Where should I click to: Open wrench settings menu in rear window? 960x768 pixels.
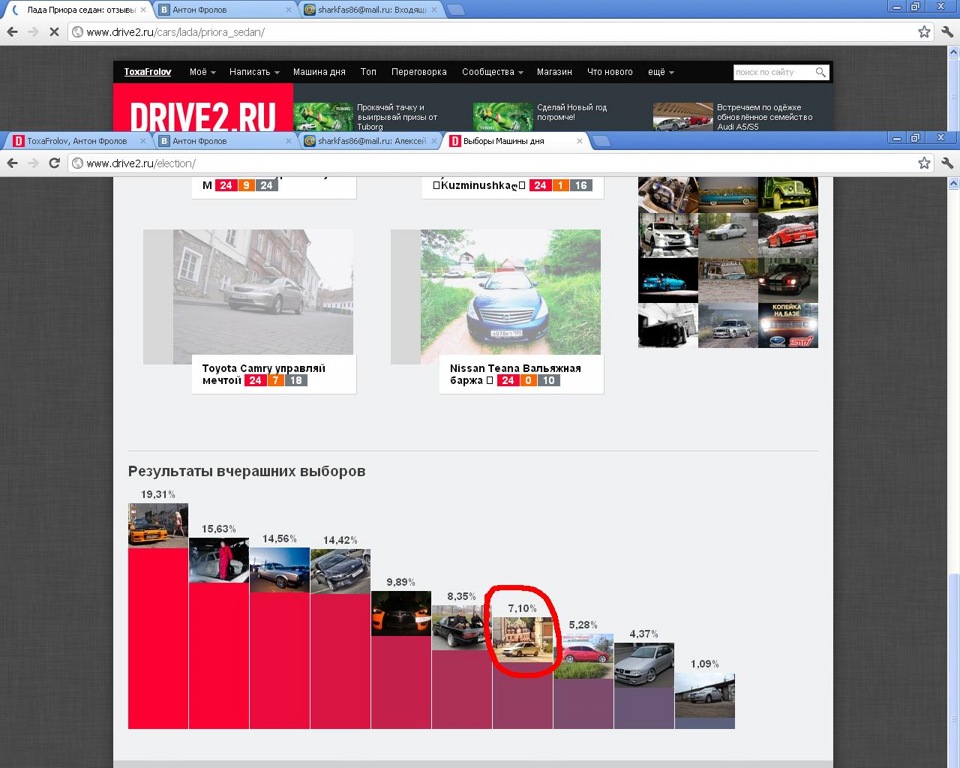[947, 32]
